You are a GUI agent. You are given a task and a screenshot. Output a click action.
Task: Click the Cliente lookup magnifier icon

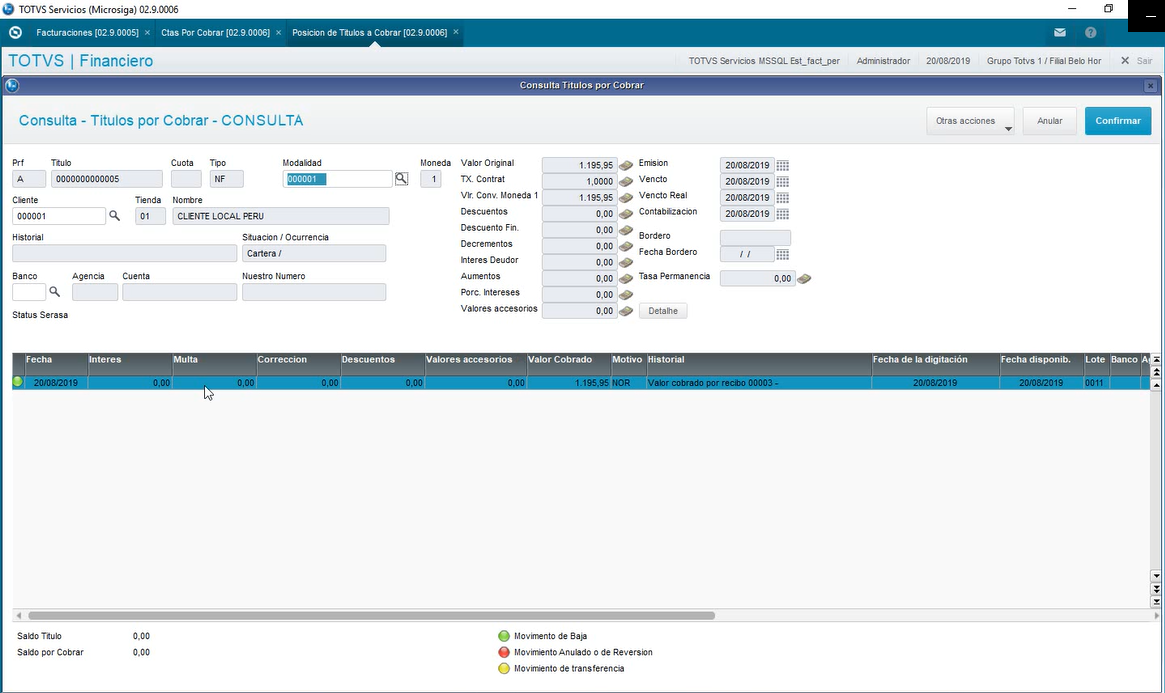click(114, 215)
